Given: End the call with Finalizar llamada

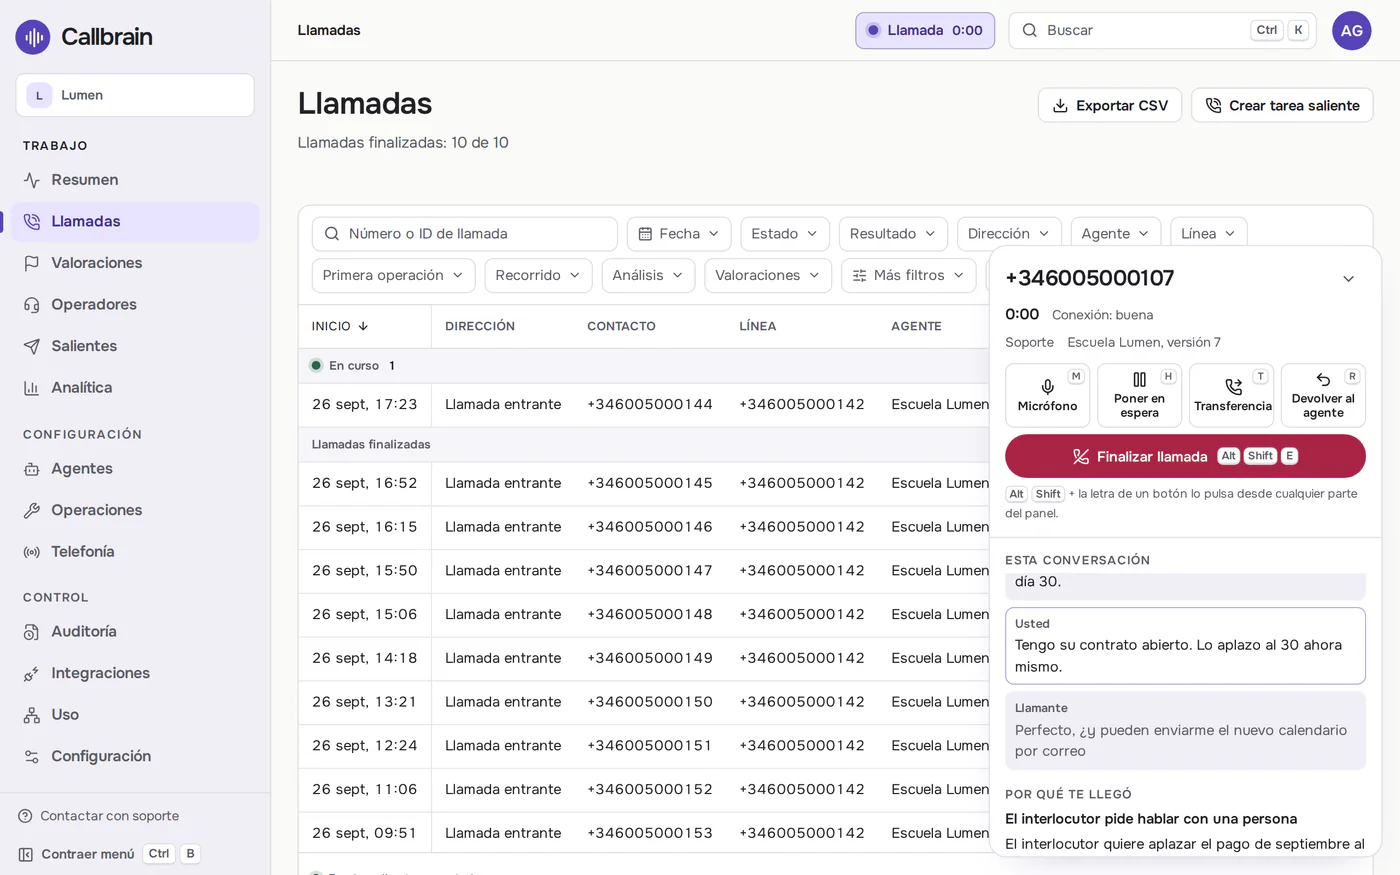Looking at the screenshot, I should tap(1185, 456).
